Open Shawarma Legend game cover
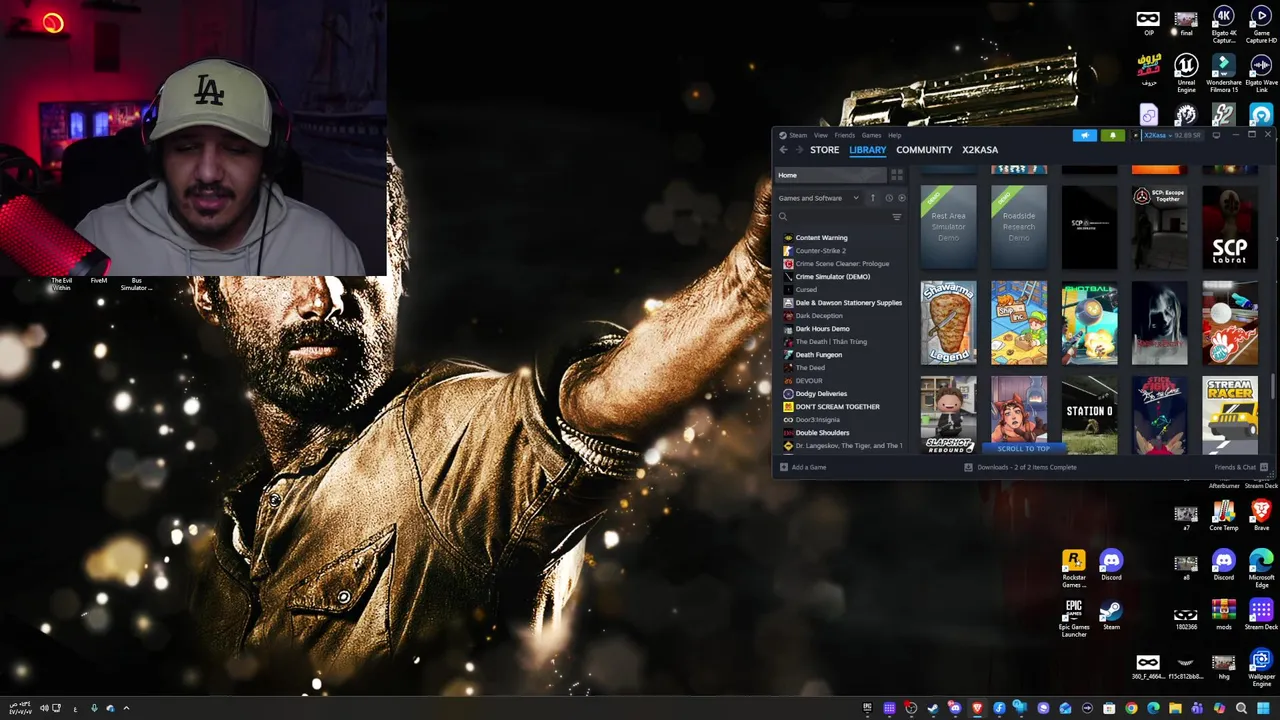The width and height of the screenshot is (1280, 720). 949,323
